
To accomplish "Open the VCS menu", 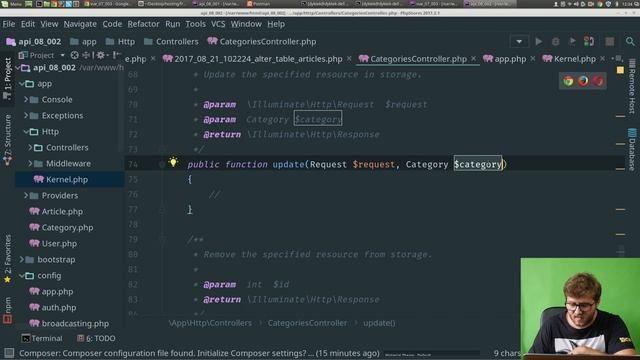I will pyautogui.click(x=218, y=24).
